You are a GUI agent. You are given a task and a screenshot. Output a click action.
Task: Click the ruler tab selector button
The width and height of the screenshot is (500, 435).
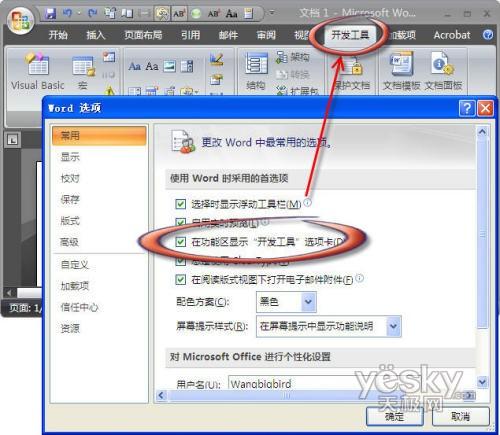click(12, 140)
